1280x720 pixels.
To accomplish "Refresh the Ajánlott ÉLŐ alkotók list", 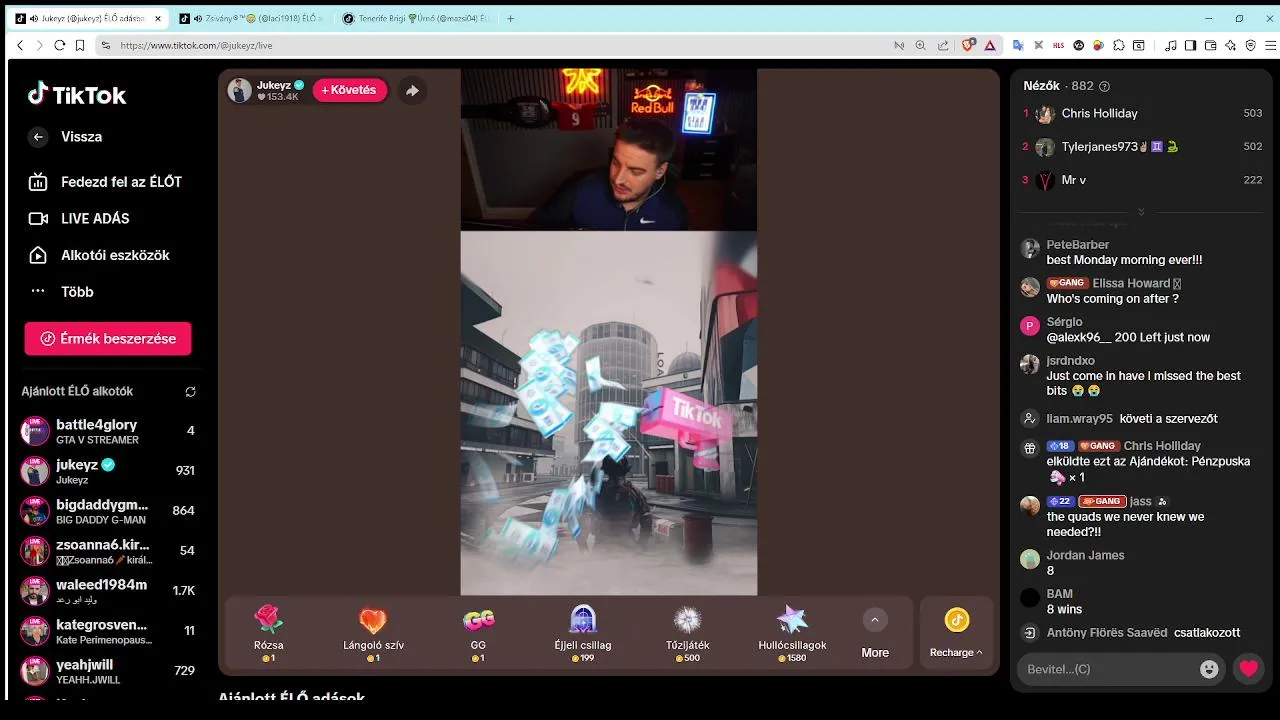I will tap(190, 392).
